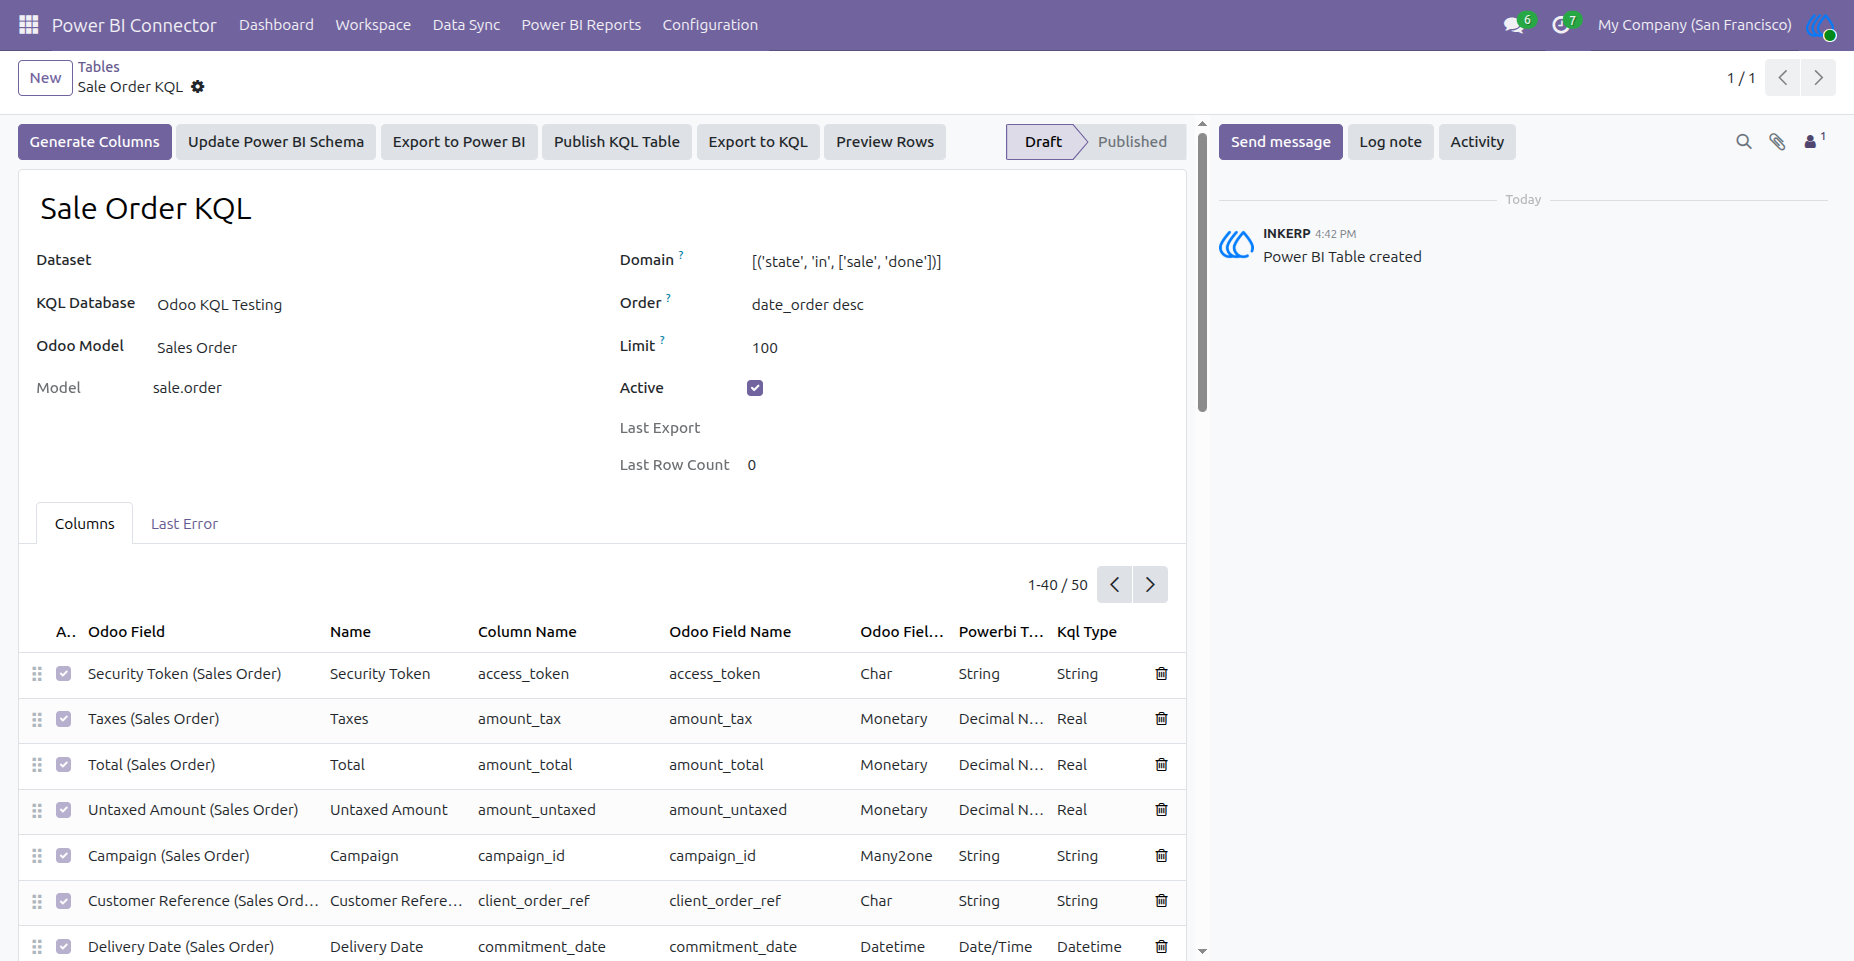
Task: Set status to Published
Action: point(1132,142)
